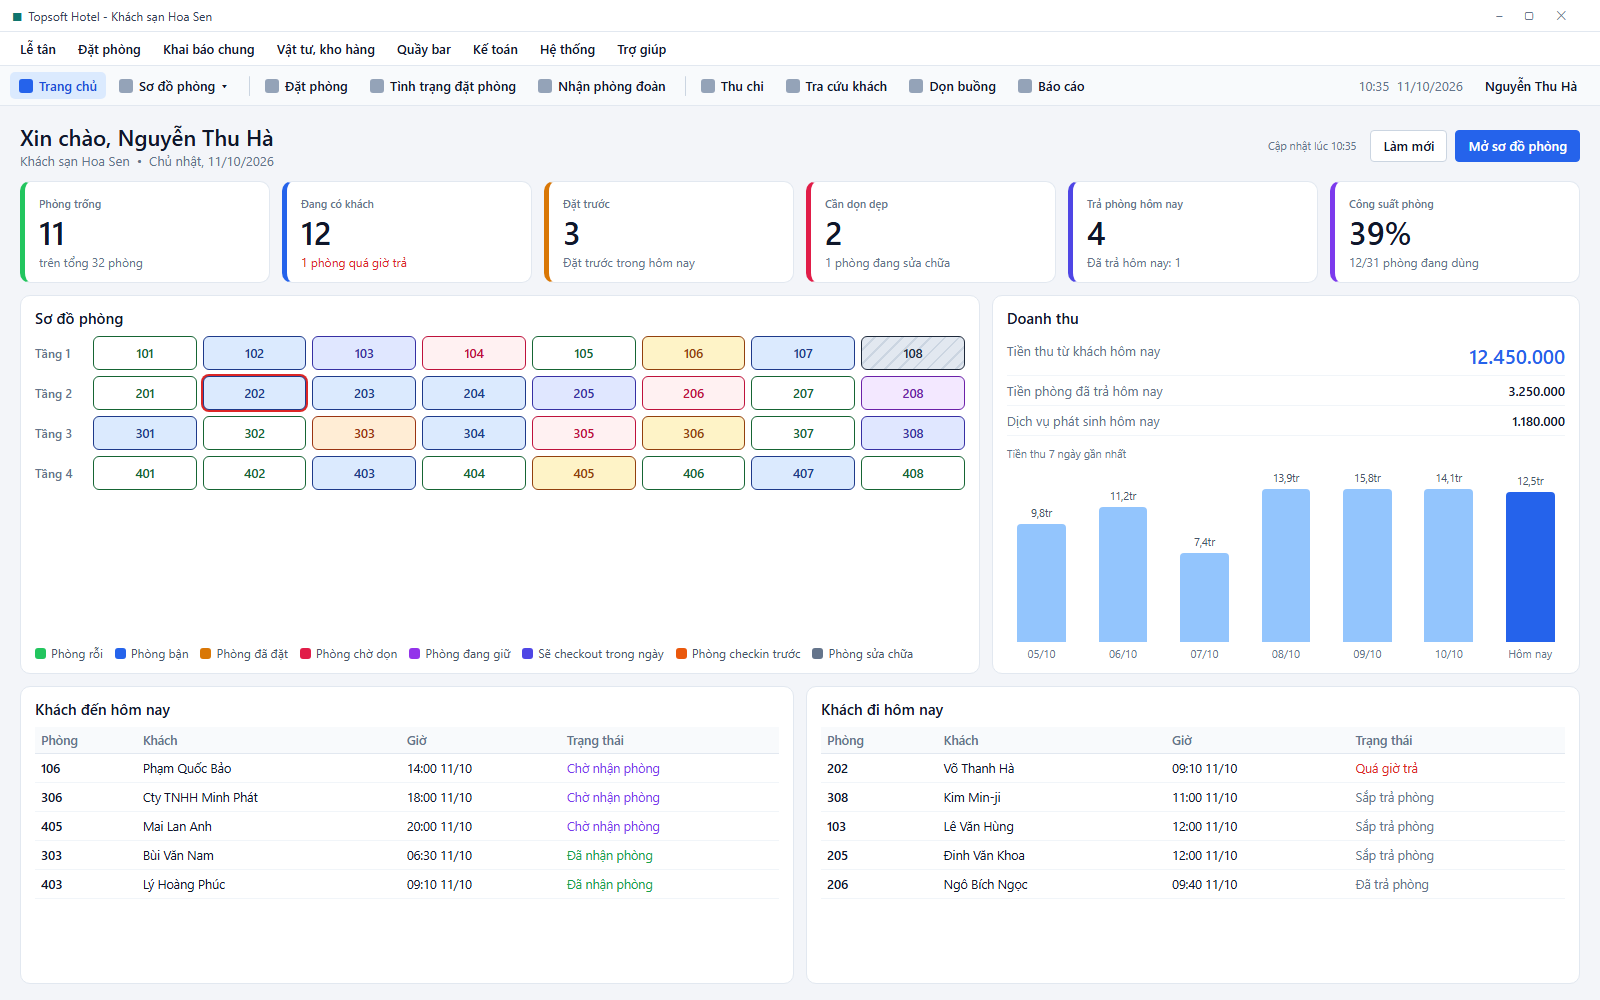Click the Phòng đang giữ purple legend swatch
Viewport: 1600px width, 1000px height.
point(415,654)
